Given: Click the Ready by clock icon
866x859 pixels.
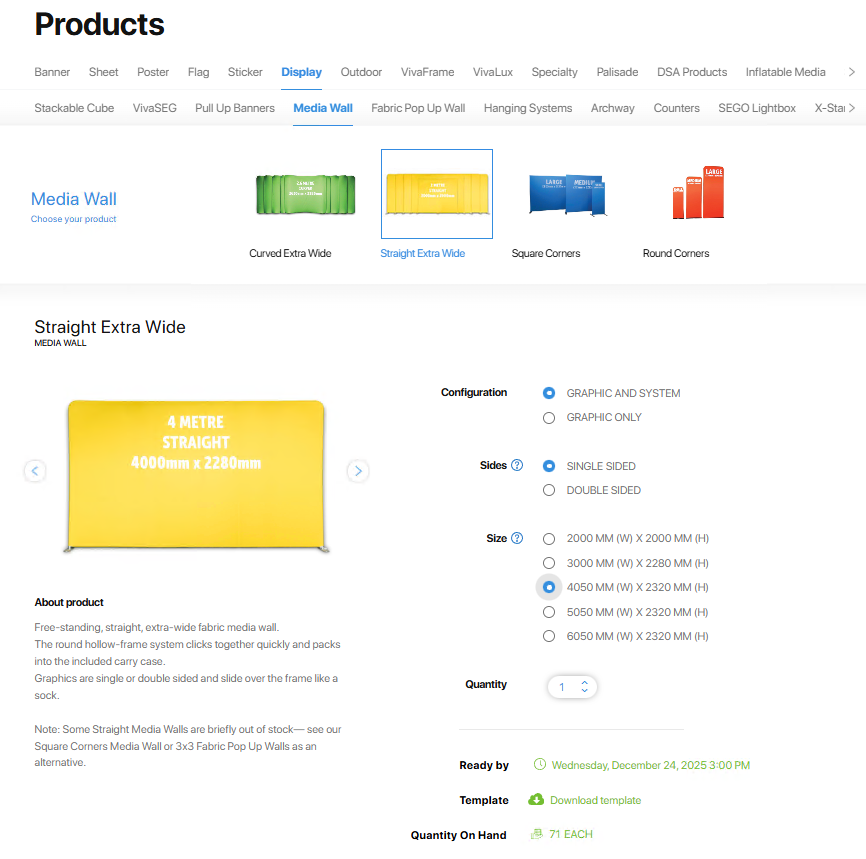Looking at the screenshot, I should 540,765.
